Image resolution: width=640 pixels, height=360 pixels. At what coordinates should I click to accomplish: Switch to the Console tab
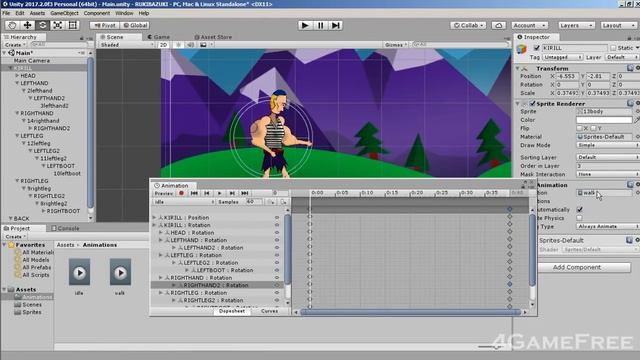pos(65,228)
